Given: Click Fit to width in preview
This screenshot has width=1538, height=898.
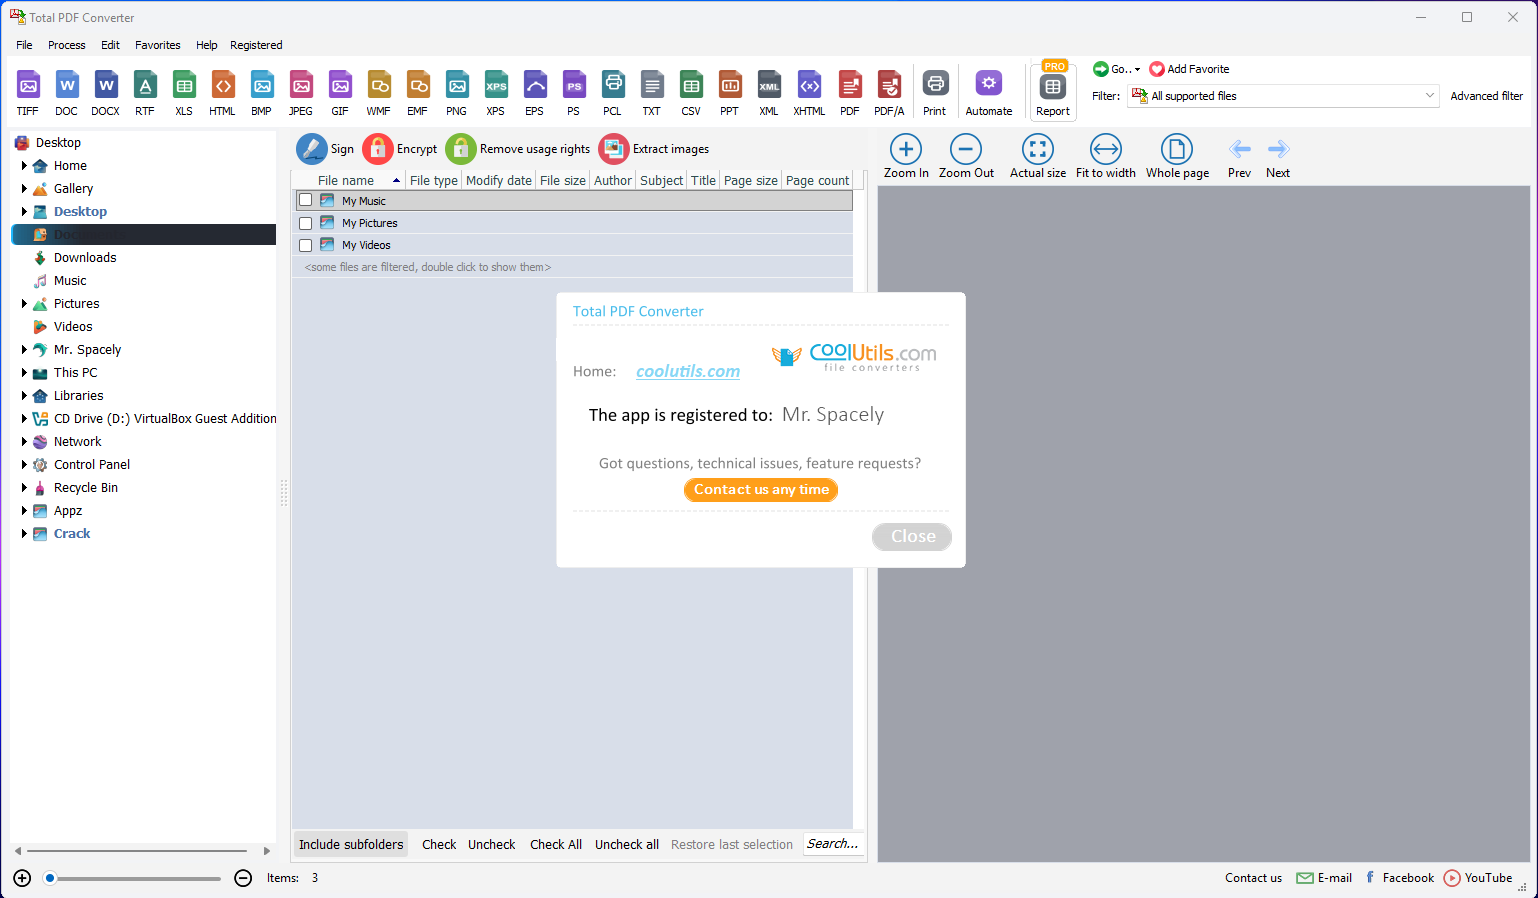Looking at the screenshot, I should pyautogui.click(x=1106, y=156).
